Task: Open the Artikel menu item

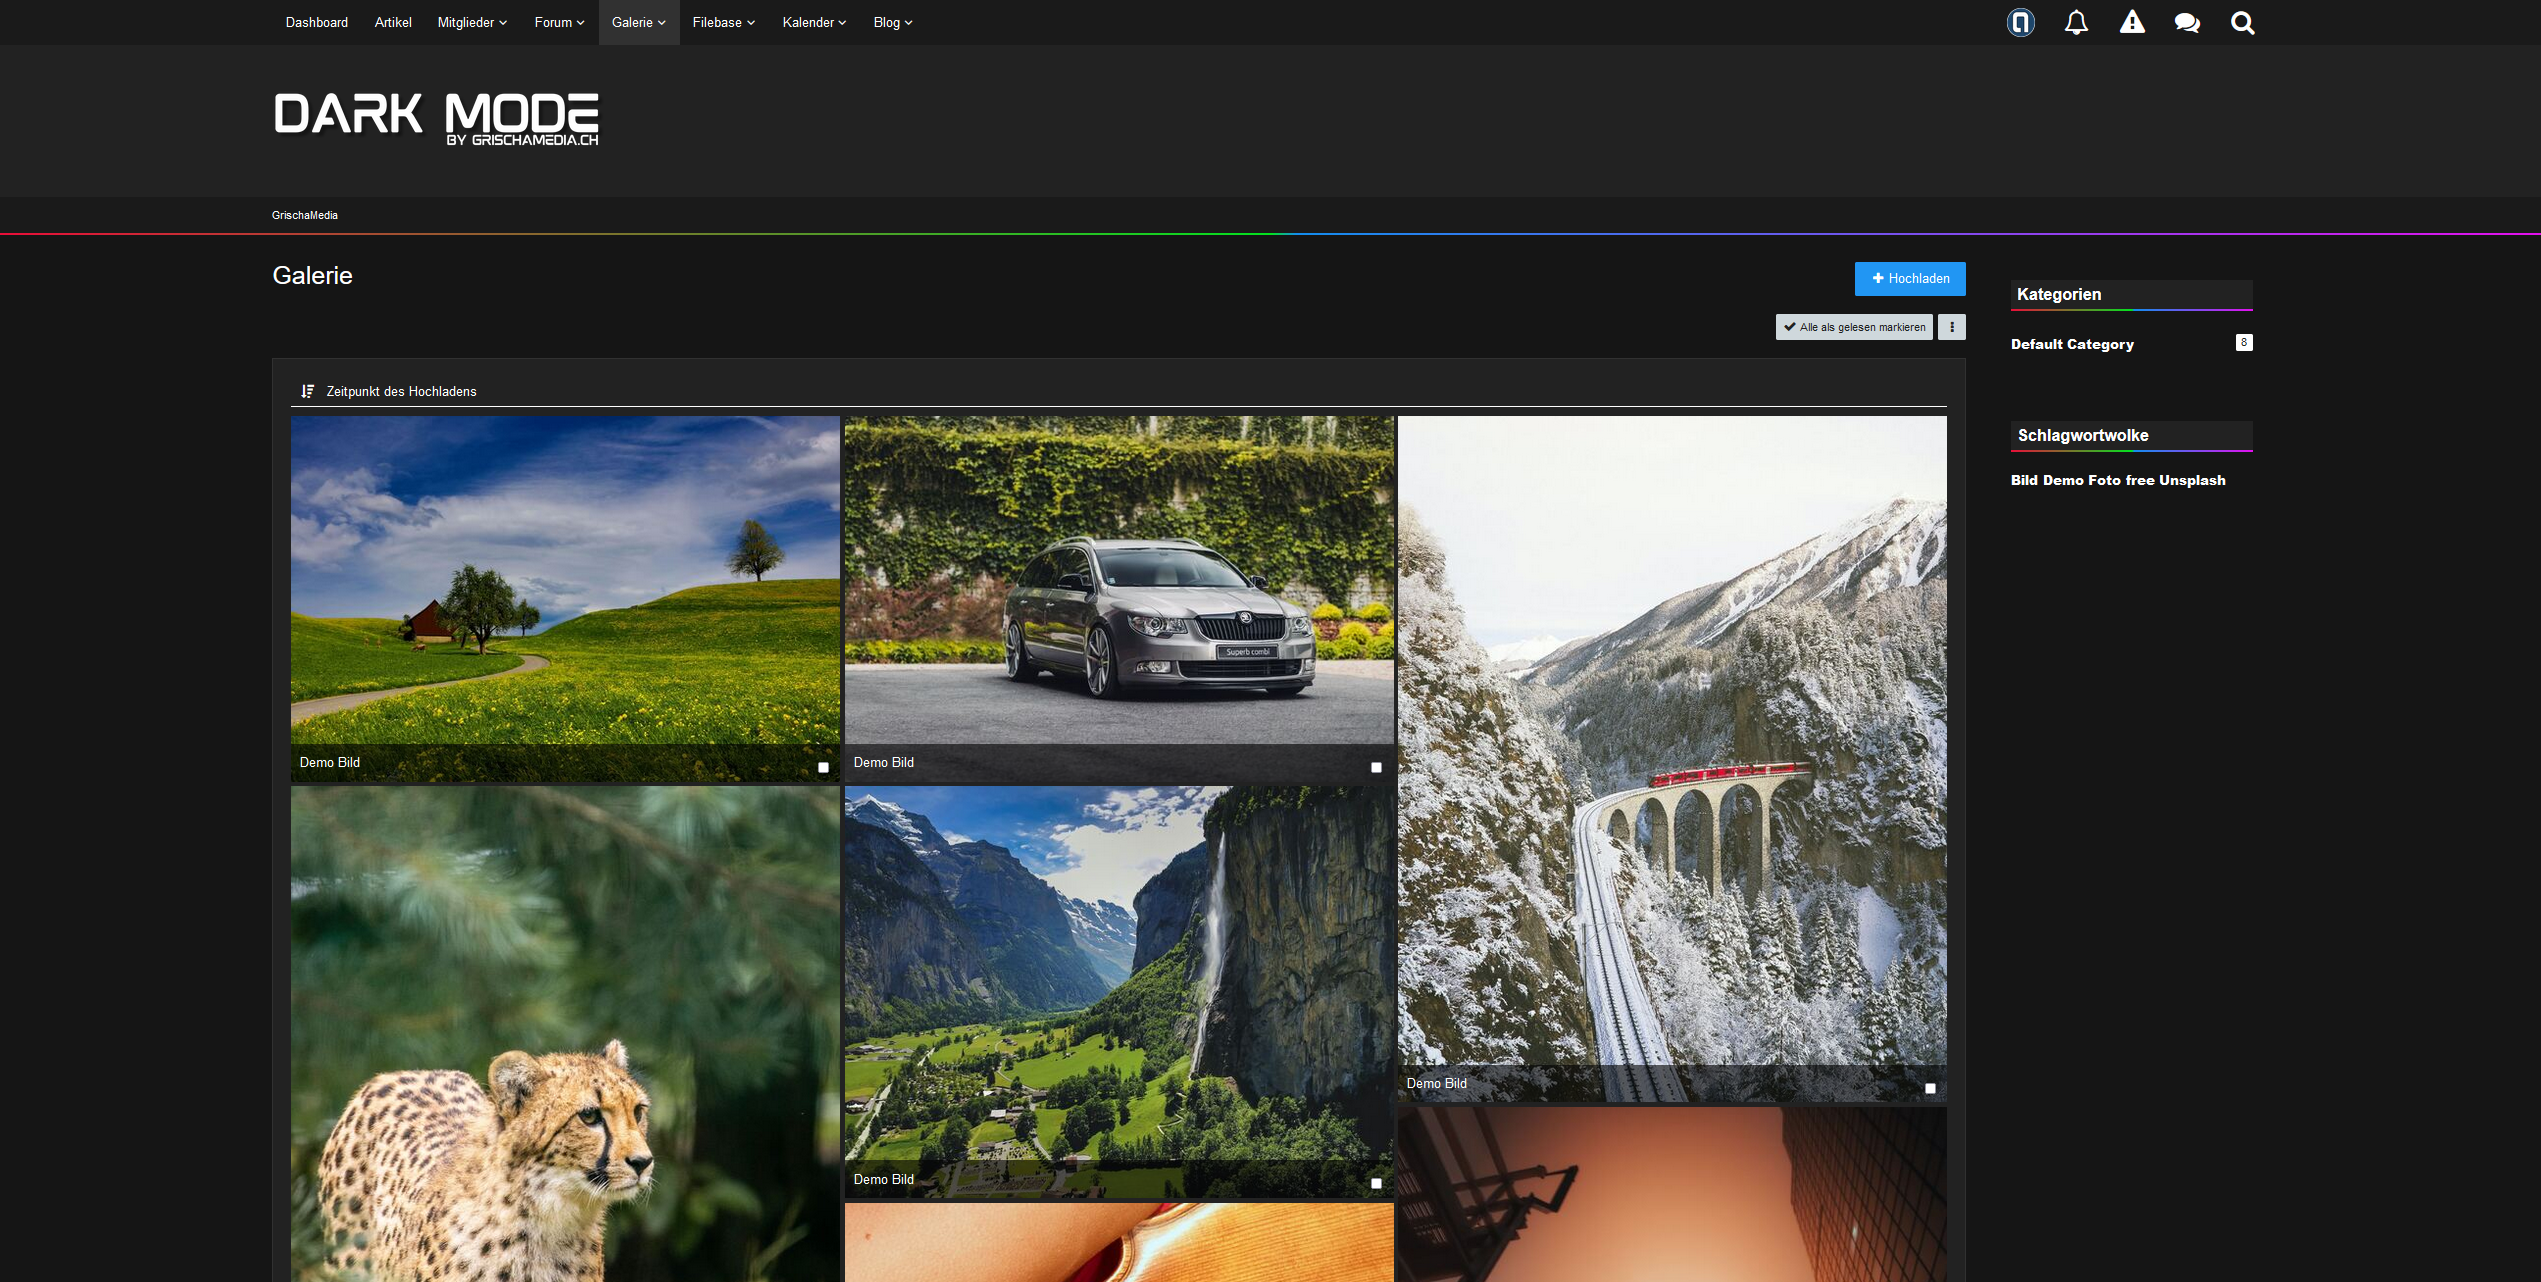Action: [393, 22]
